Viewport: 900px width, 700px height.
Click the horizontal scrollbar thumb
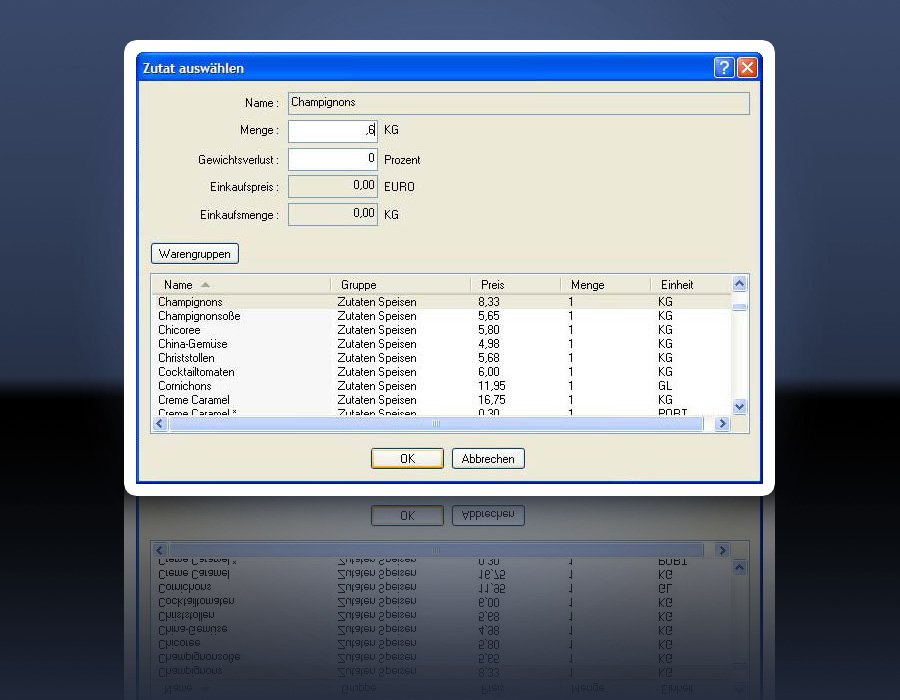point(436,423)
